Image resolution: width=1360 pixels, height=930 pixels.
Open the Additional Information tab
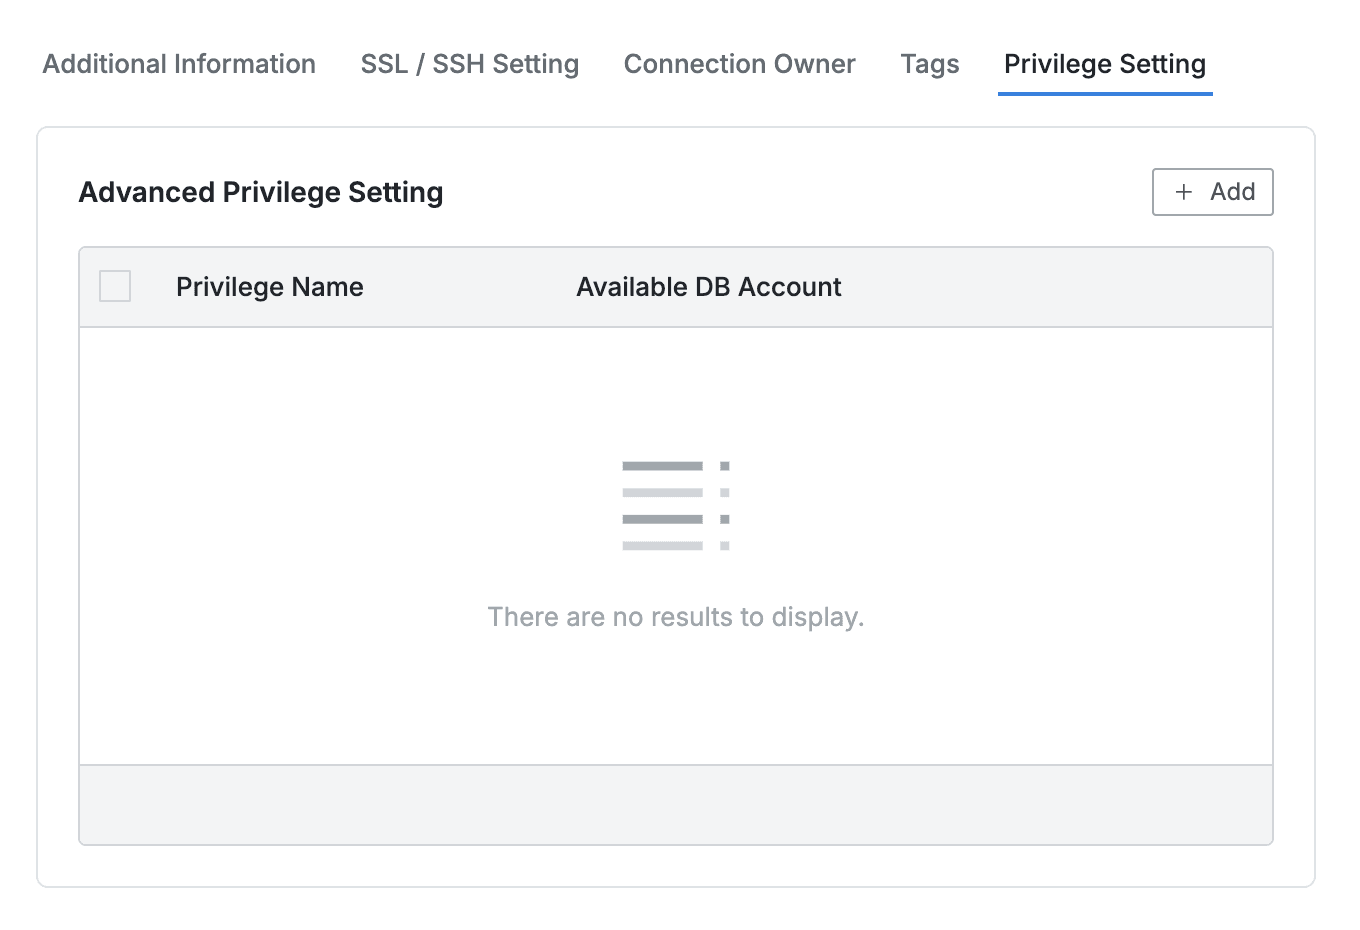tap(179, 64)
